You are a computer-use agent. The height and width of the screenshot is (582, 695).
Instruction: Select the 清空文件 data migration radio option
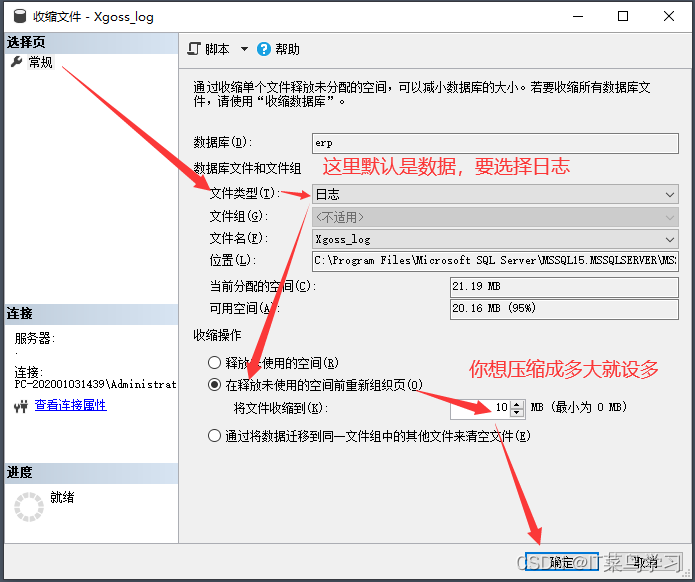pos(214,435)
